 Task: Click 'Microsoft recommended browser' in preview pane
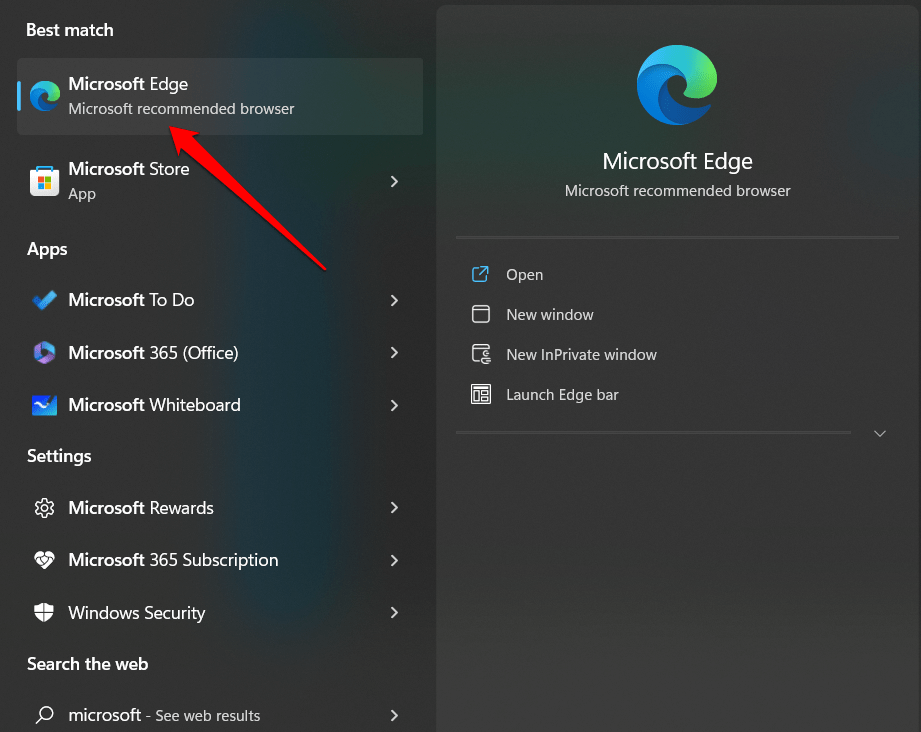(x=677, y=191)
